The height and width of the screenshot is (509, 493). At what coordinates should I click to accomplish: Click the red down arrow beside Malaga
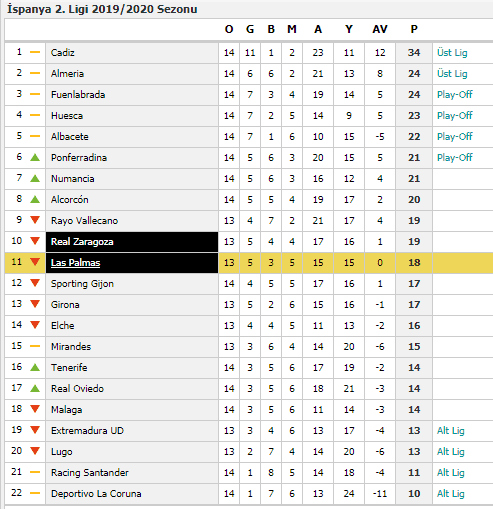click(x=35, y=409)
